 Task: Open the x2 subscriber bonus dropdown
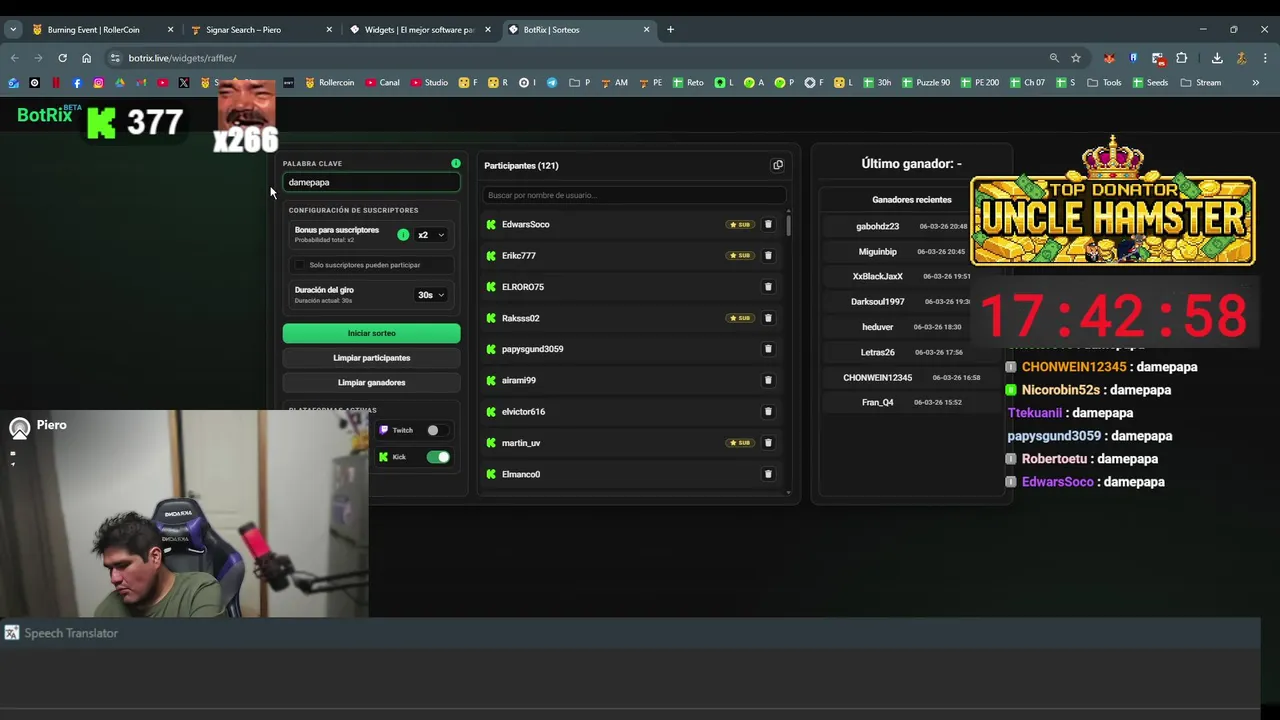coord(431,235)
